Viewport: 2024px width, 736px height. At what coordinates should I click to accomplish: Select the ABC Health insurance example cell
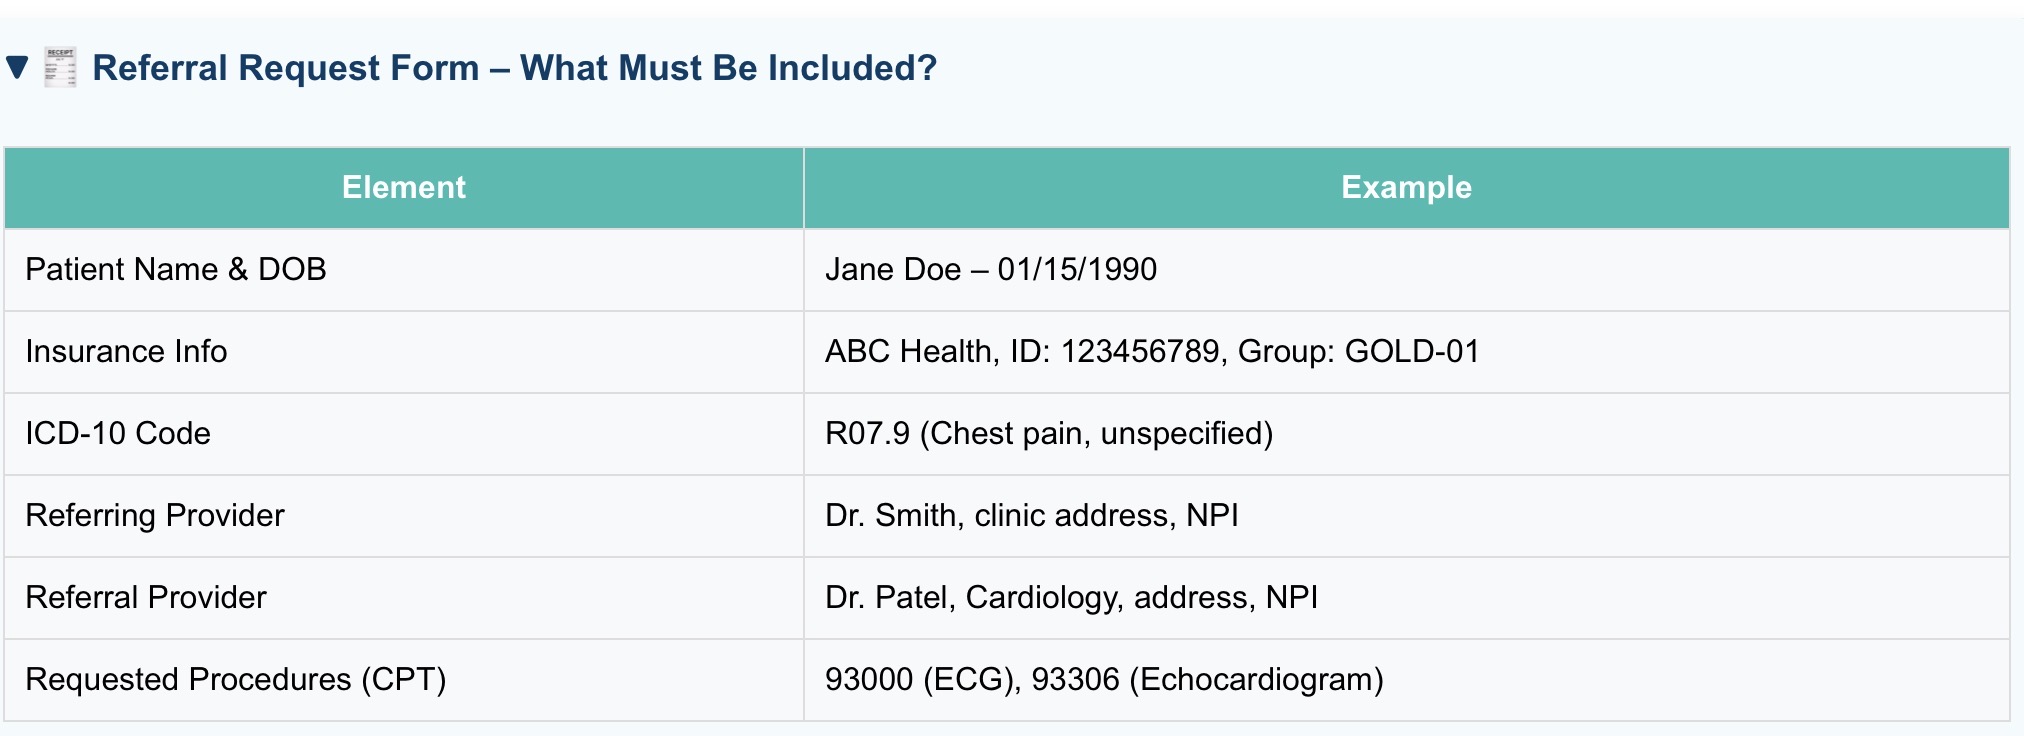[1406, 352]
